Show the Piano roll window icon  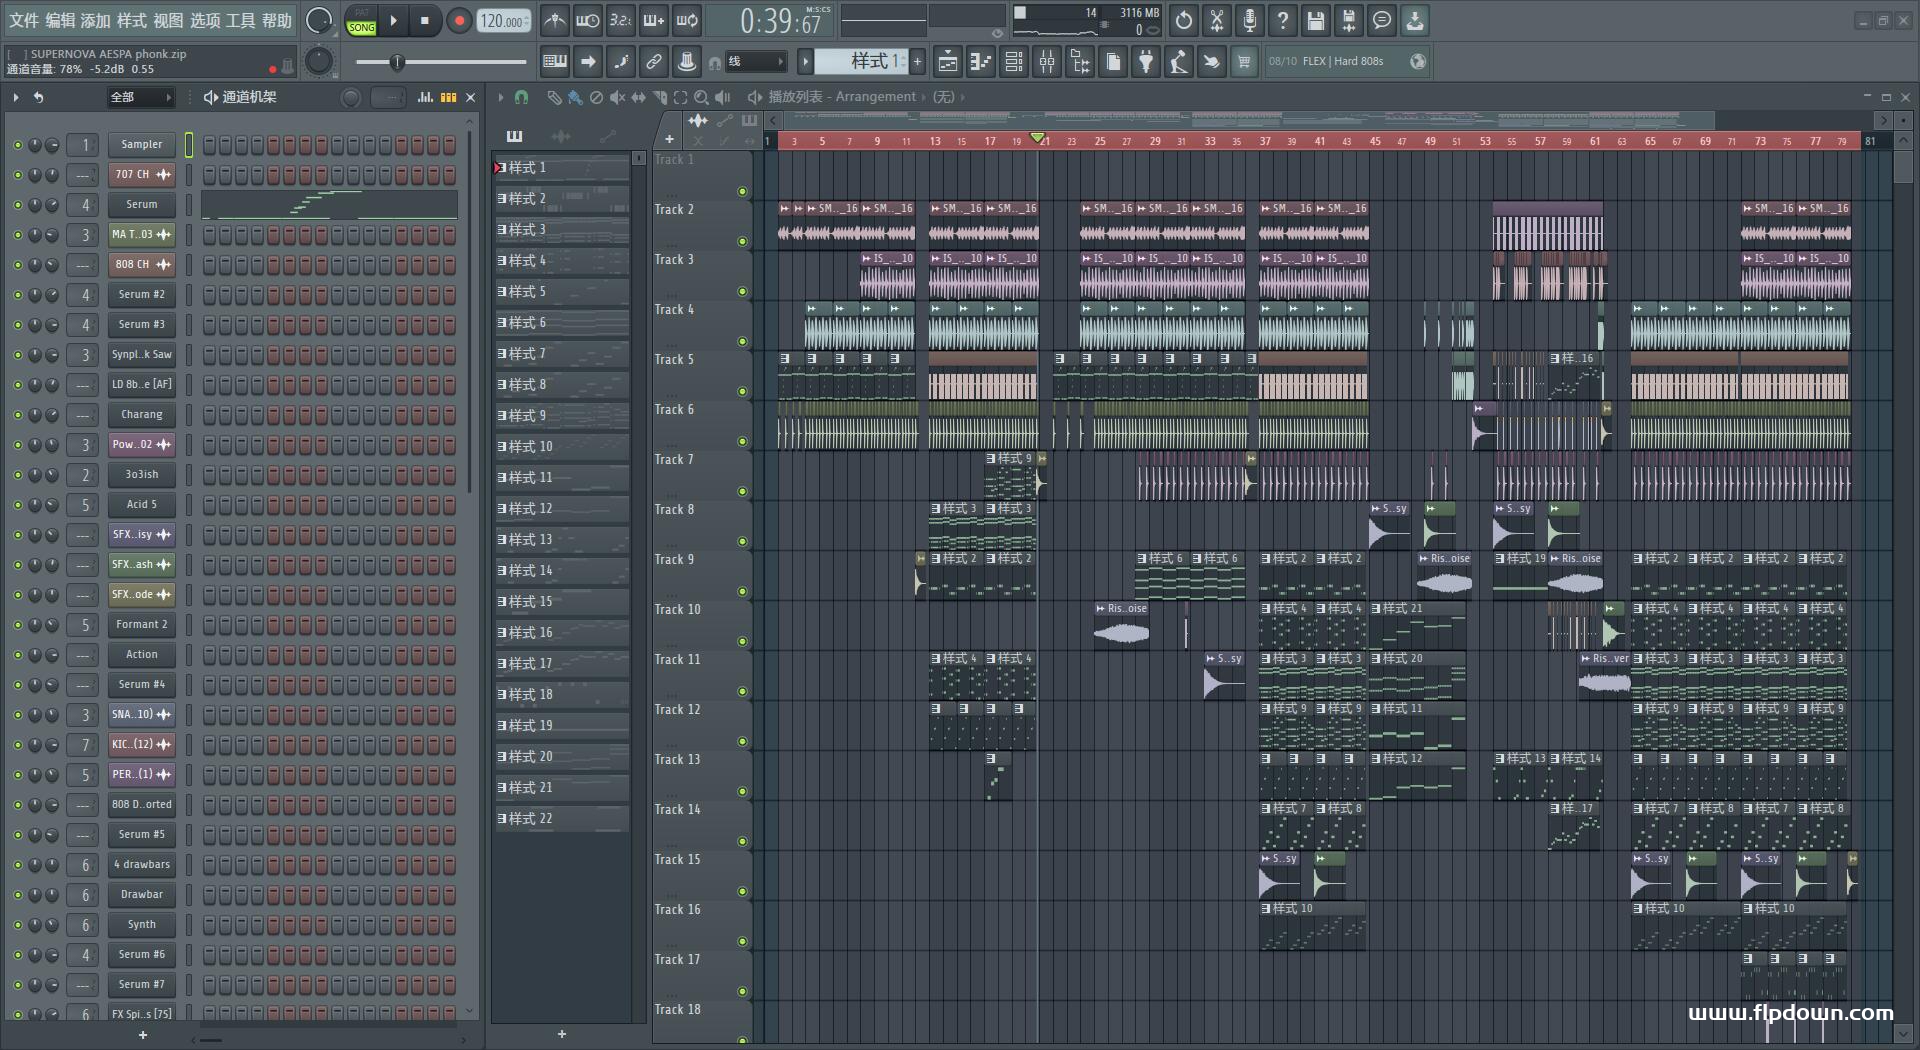981,62
